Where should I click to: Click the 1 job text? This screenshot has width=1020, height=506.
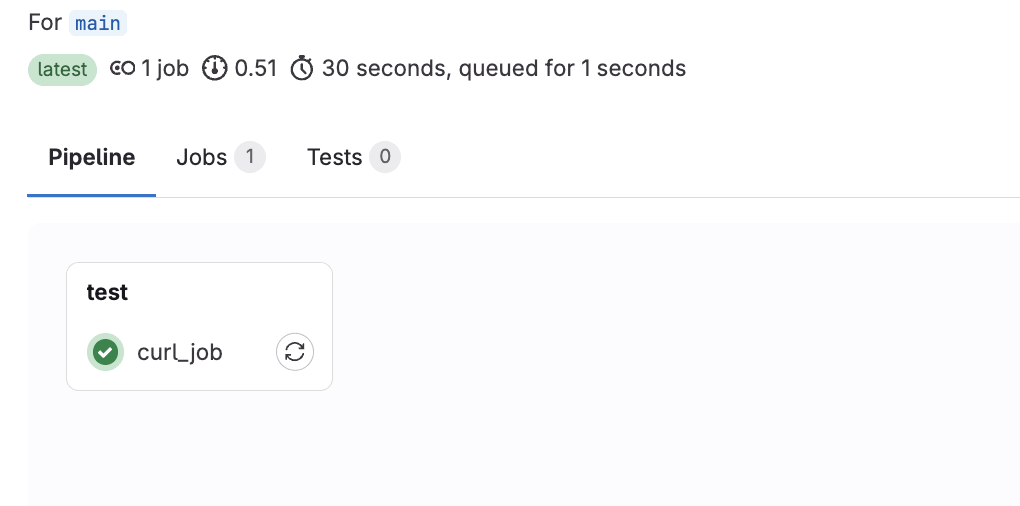165,68
